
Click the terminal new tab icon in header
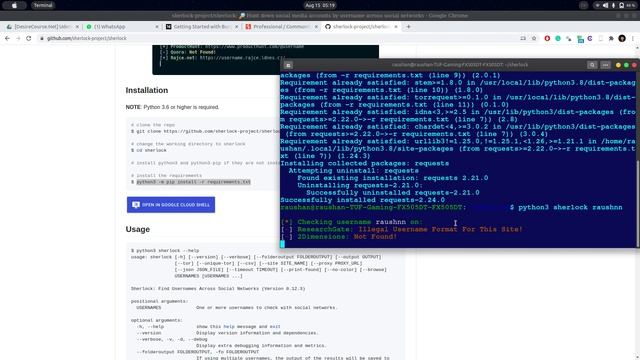288,65
